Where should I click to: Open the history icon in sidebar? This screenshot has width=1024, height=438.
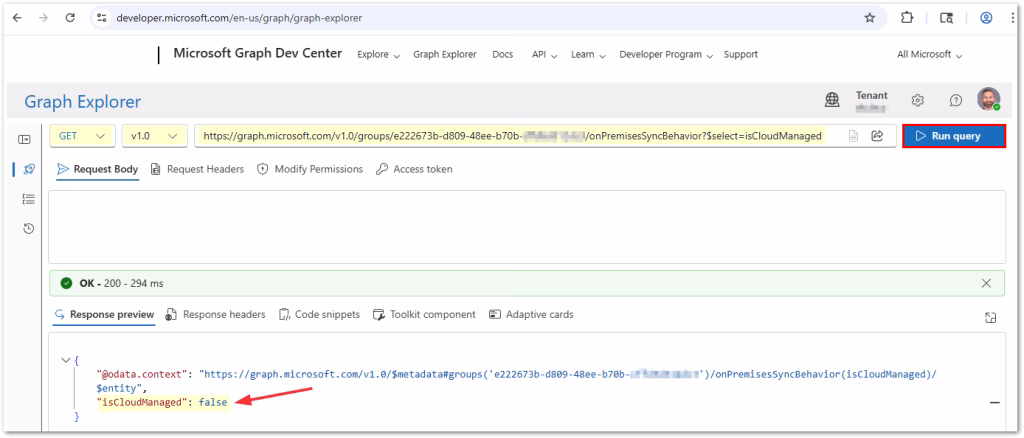point(29,229)
